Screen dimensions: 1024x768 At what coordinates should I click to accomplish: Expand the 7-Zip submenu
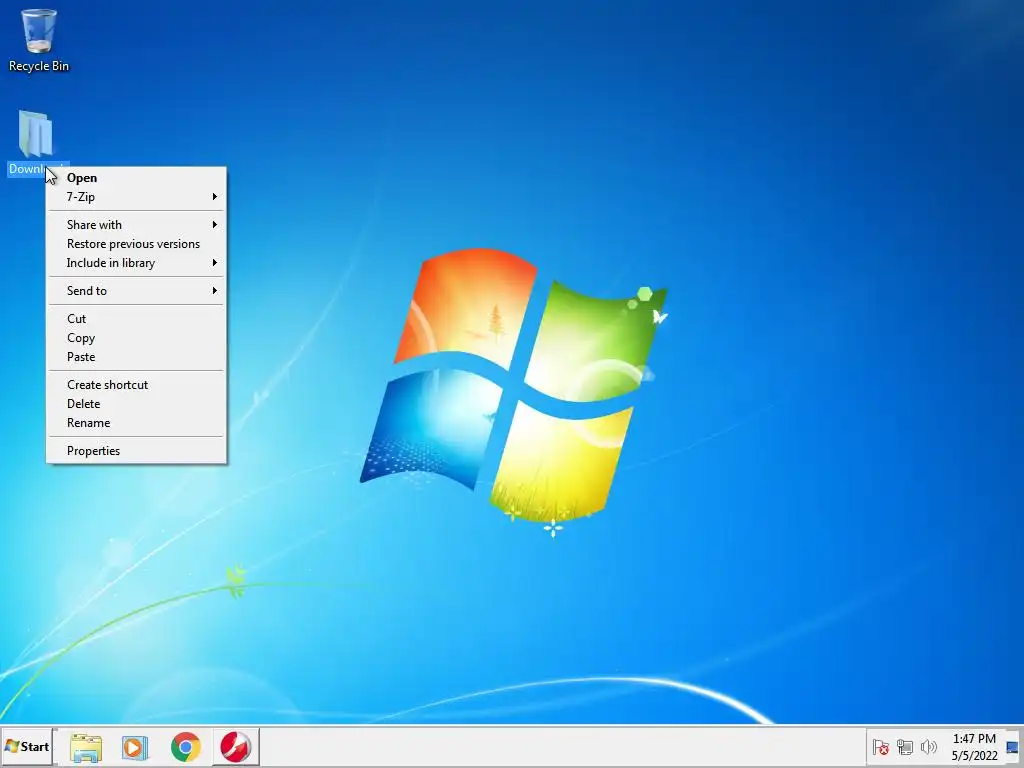(x=136, y=197)
